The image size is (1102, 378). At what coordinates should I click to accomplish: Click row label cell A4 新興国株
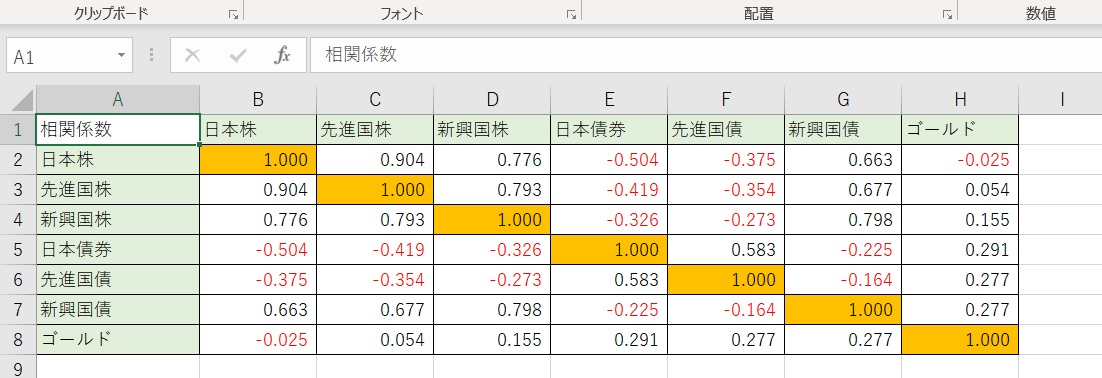tap(118, 220)
